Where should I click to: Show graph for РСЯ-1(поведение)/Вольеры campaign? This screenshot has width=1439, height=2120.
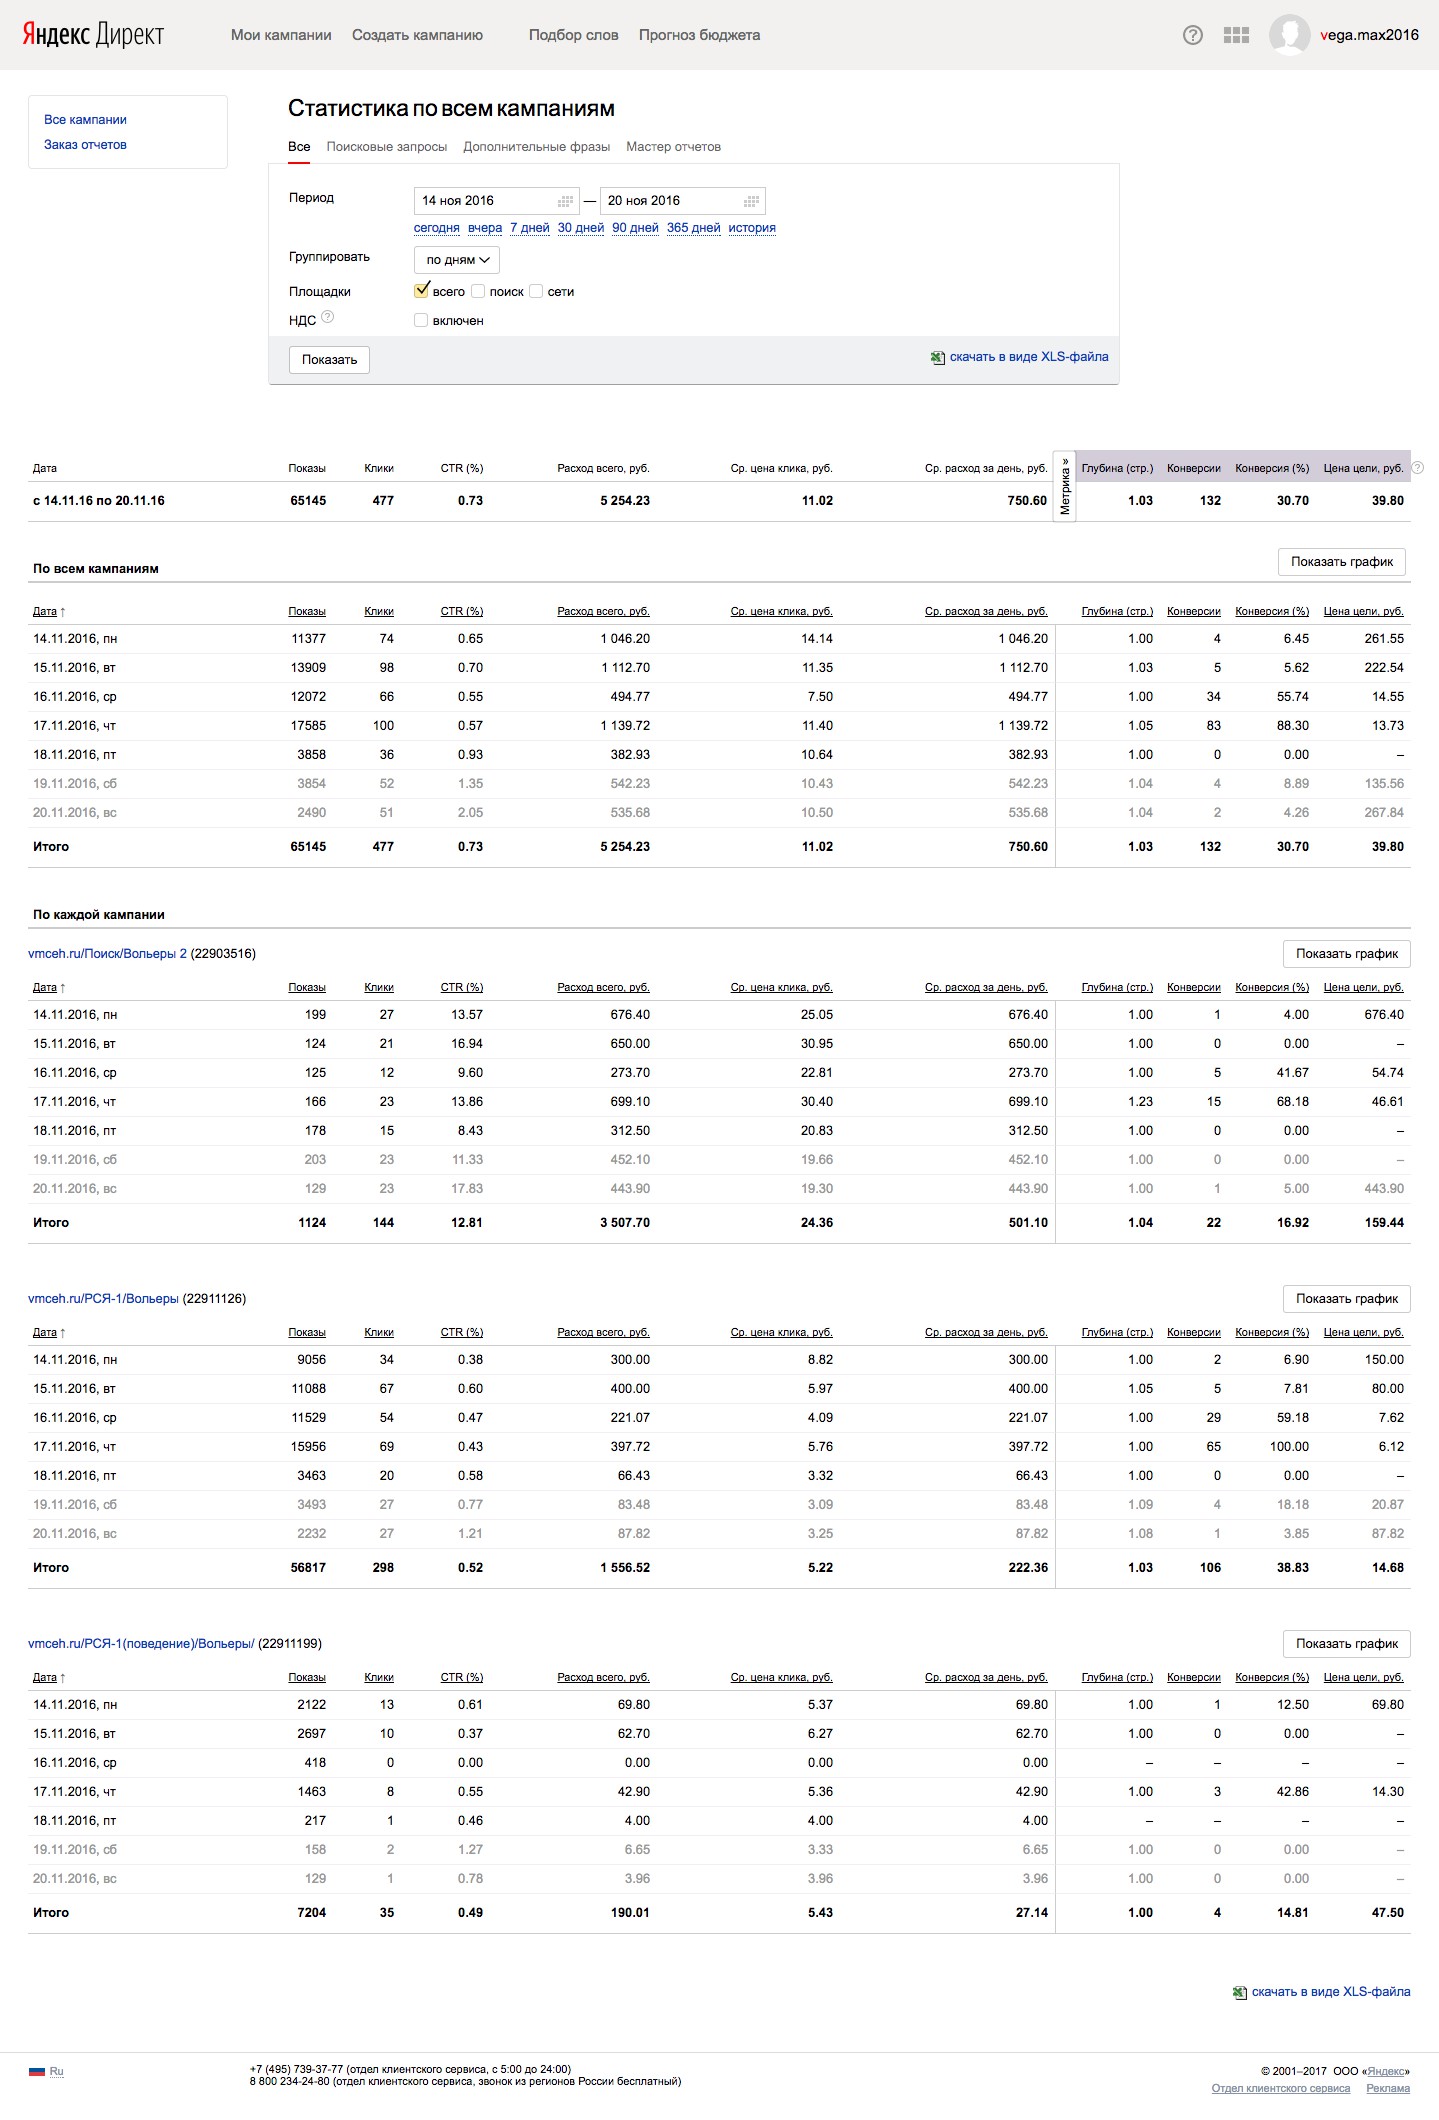coord(1347,1644)
